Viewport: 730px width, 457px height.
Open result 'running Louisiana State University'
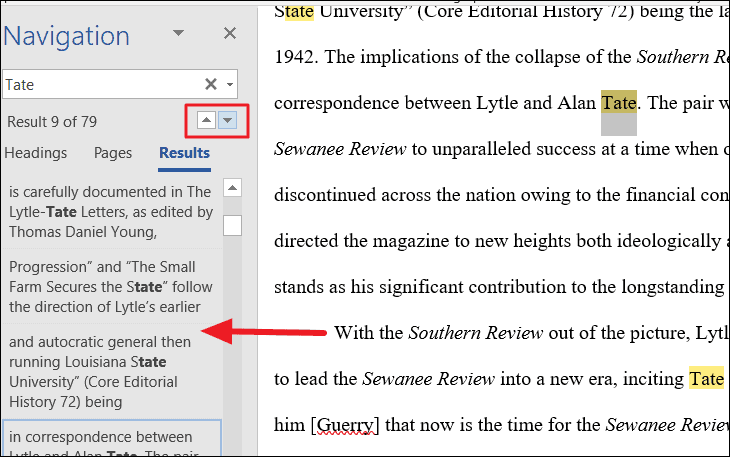coord(111,371)
